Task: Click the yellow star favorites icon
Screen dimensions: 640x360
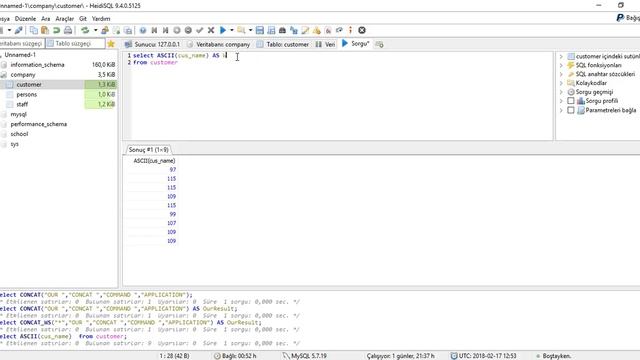Action: click(x=111, y=44)
